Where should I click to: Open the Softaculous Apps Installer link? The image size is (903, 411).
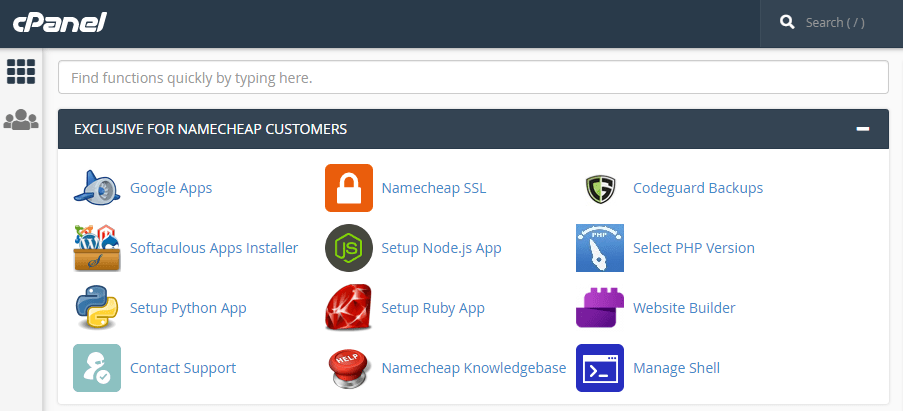click(214, 248)
